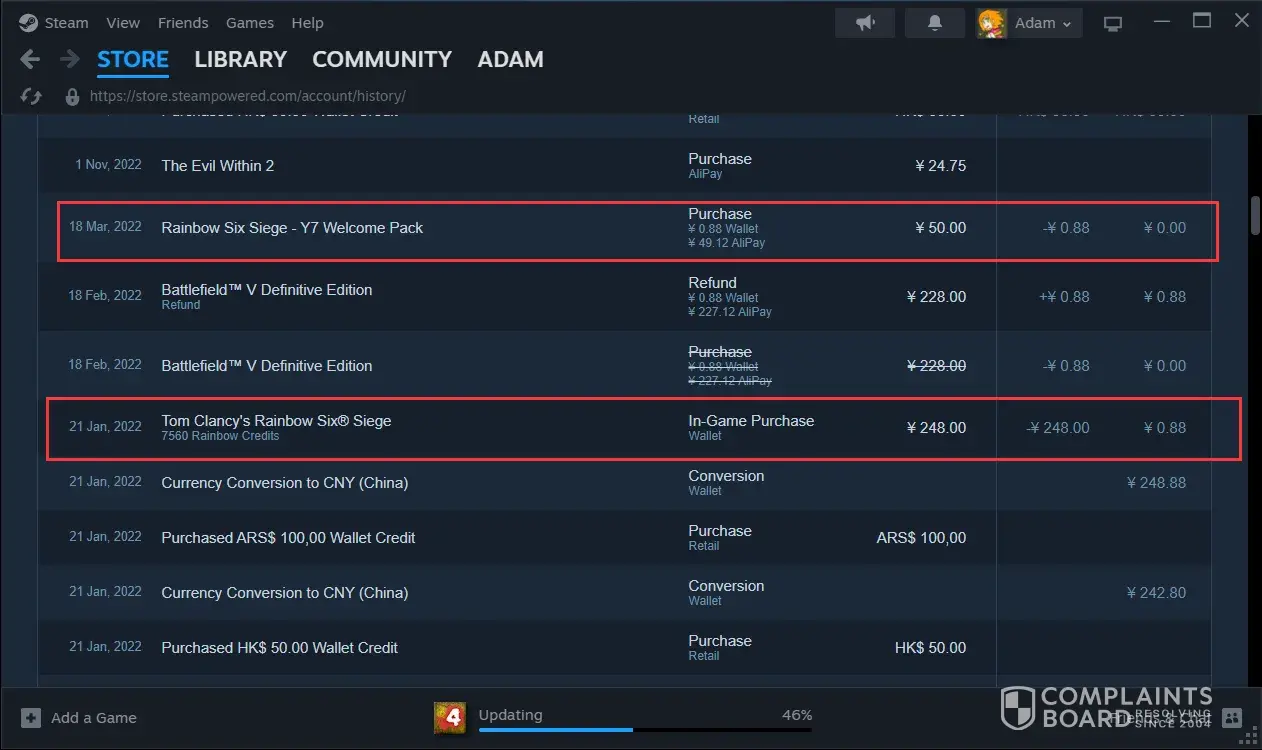Open the Rainbow Six Siege Y7 Welcome Pack entry
Viewport: 1262px width, 750px height.
(x=292, y=228)
